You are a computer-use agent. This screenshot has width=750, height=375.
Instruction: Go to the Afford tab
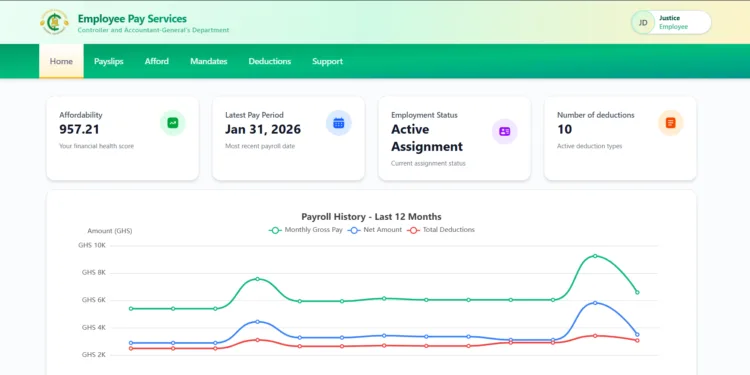tap(157, 61)
